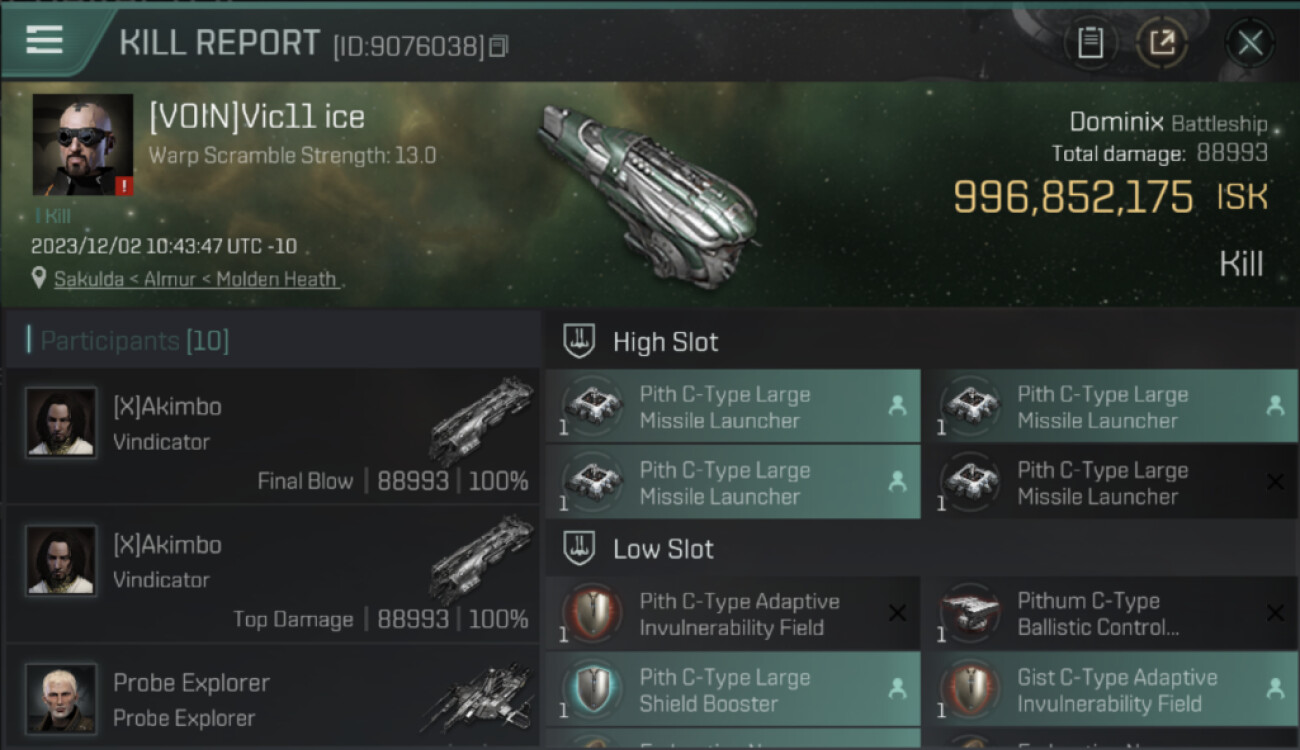
Task: Select the Pithum C-Type Ballistic Control module
Action: tap(1110, 614)
